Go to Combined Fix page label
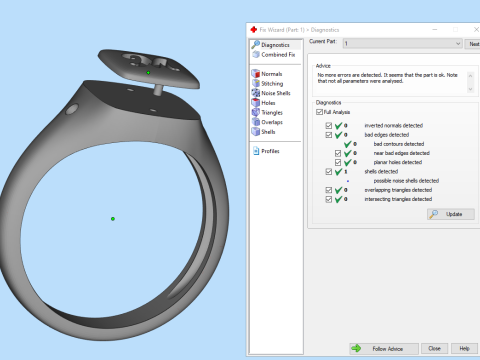480x360 pixels. pos(278,54)
